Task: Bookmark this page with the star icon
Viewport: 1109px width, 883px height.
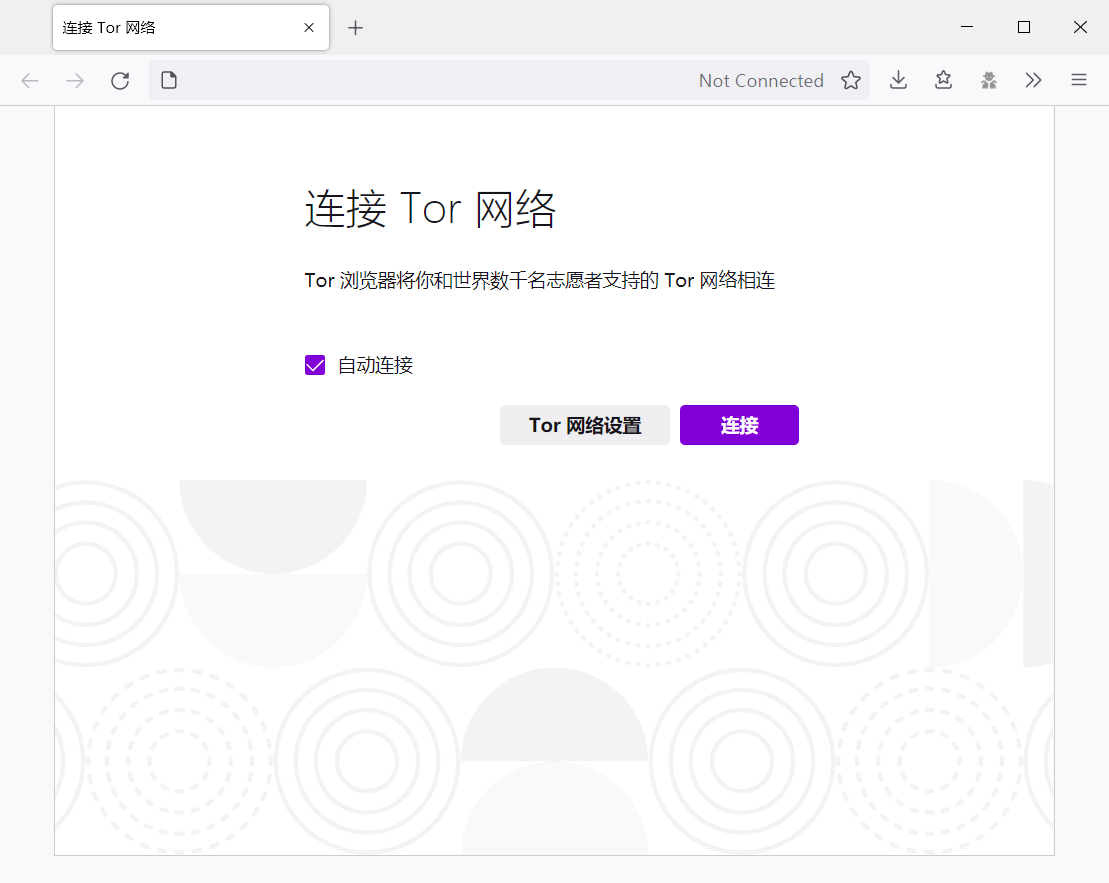Action: (x=851, y=81)
